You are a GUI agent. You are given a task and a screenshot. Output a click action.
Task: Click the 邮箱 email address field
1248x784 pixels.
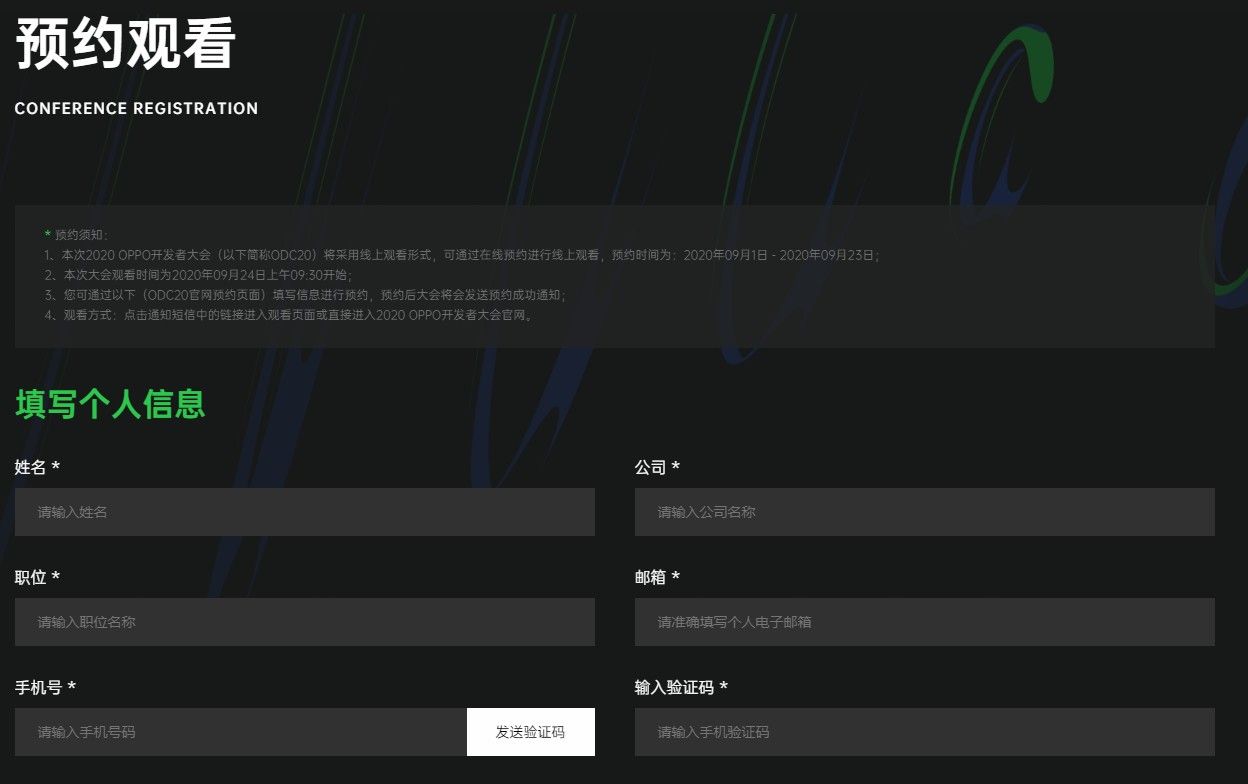coord(925,622)
